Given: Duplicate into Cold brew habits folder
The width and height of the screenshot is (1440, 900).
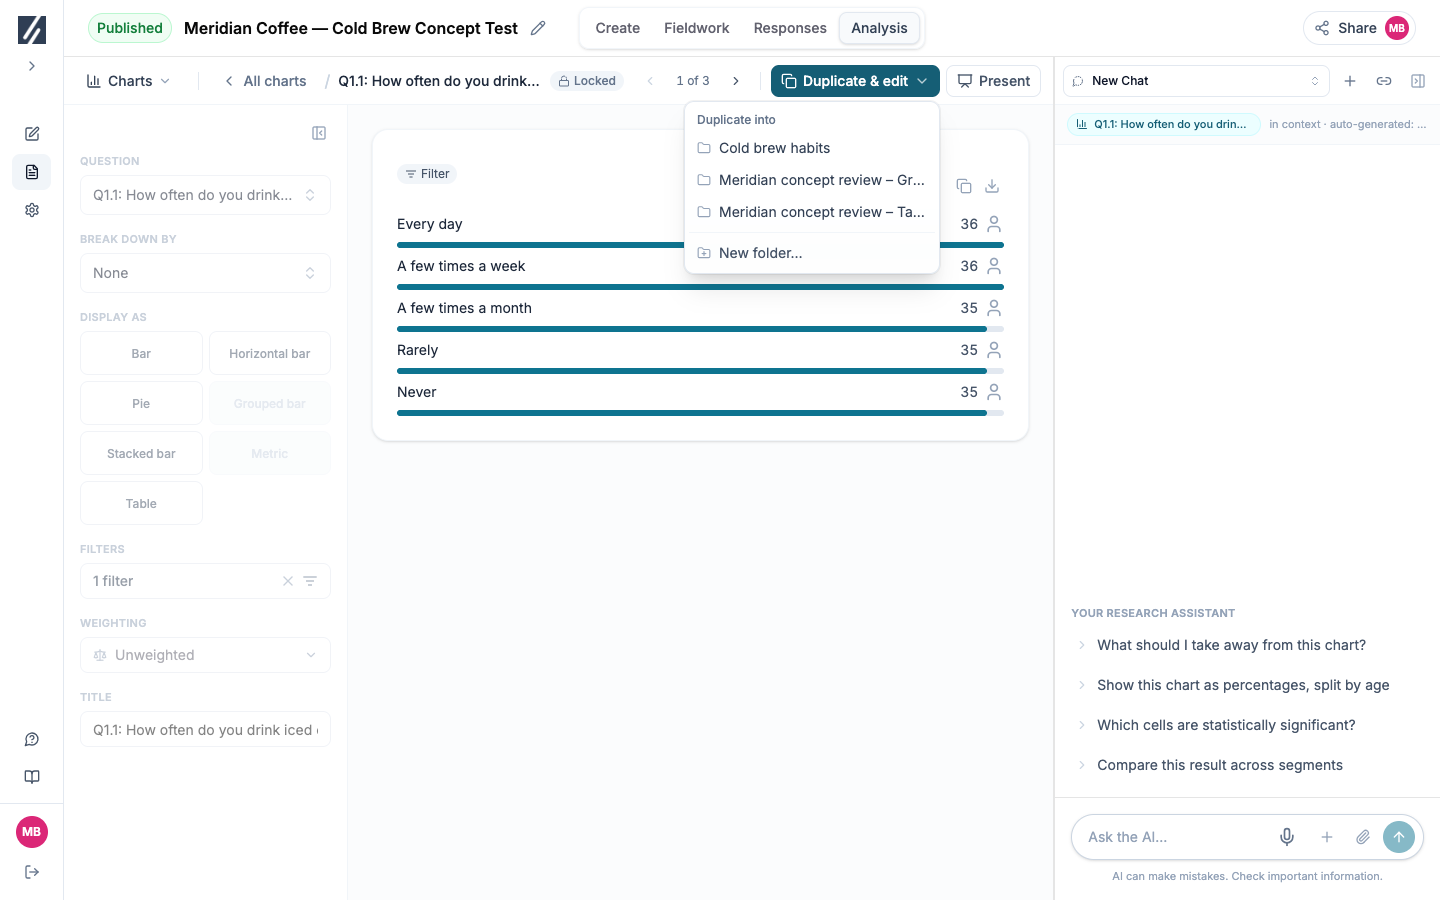Looking at the screenshot, I should coord(812,148).
